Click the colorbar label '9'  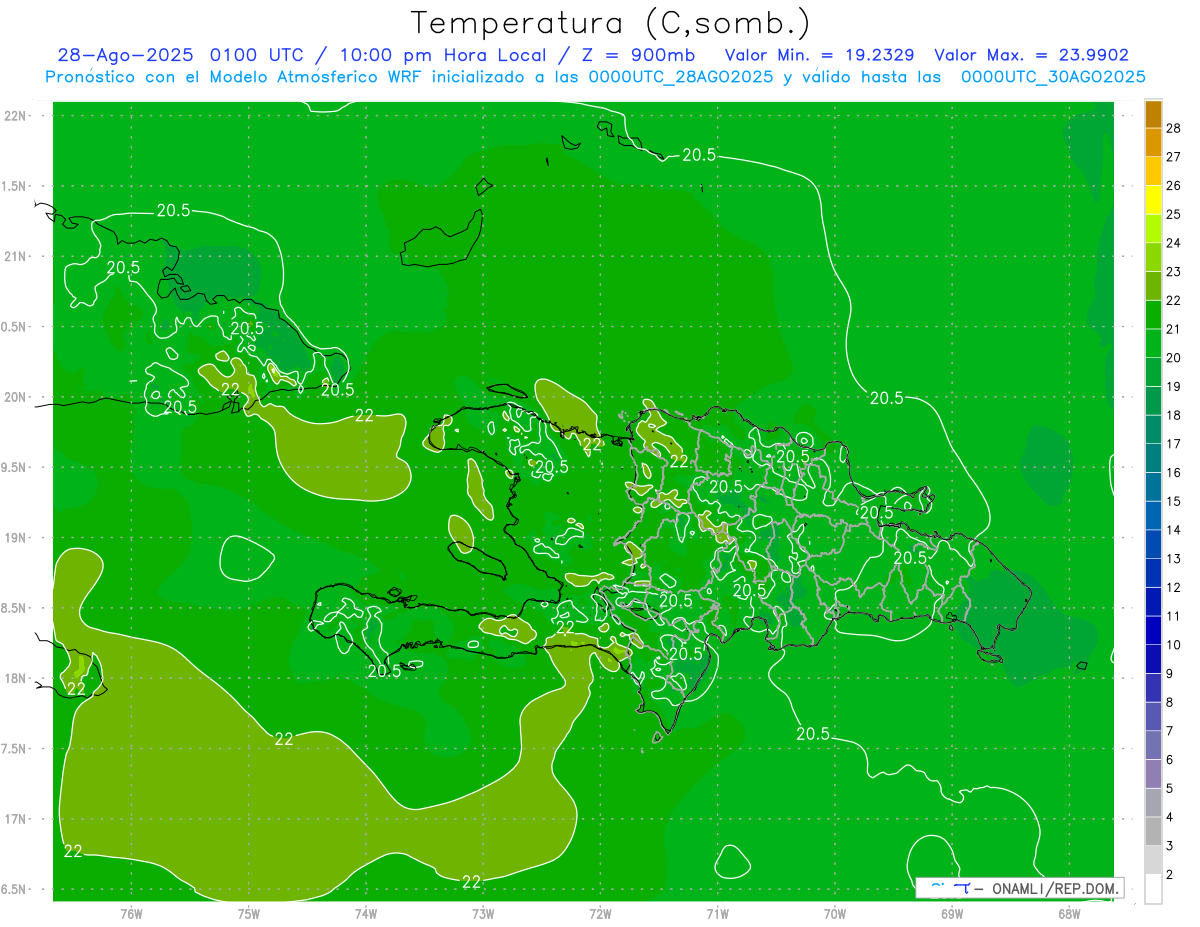coord(1170,674)
